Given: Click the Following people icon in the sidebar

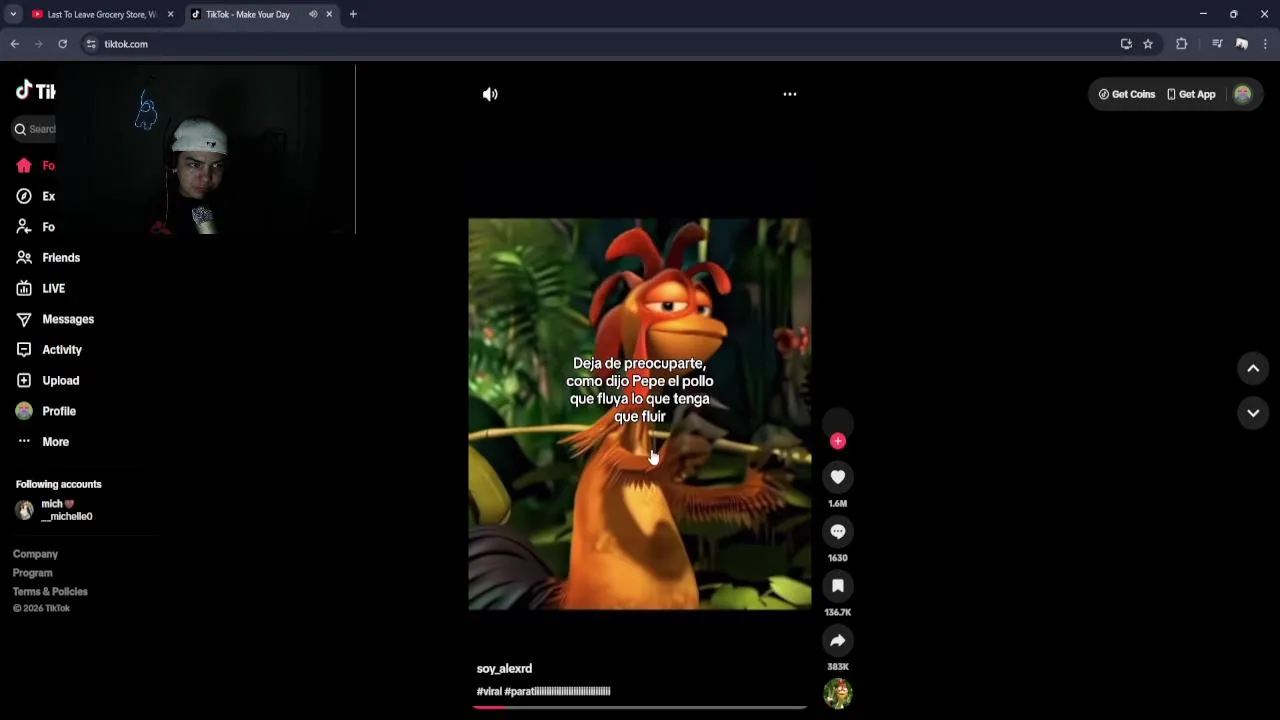Looking at the screenshot, I should (x=24, y=227).
